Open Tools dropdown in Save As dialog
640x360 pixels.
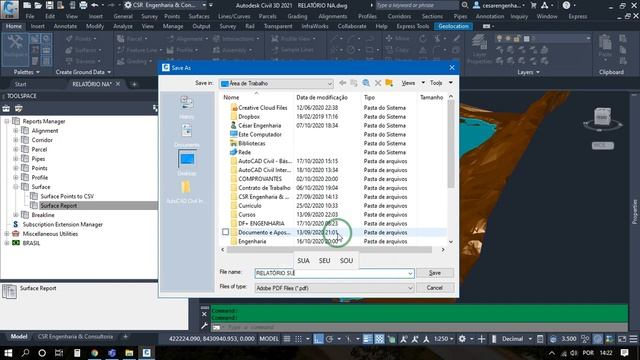[451, 83]
